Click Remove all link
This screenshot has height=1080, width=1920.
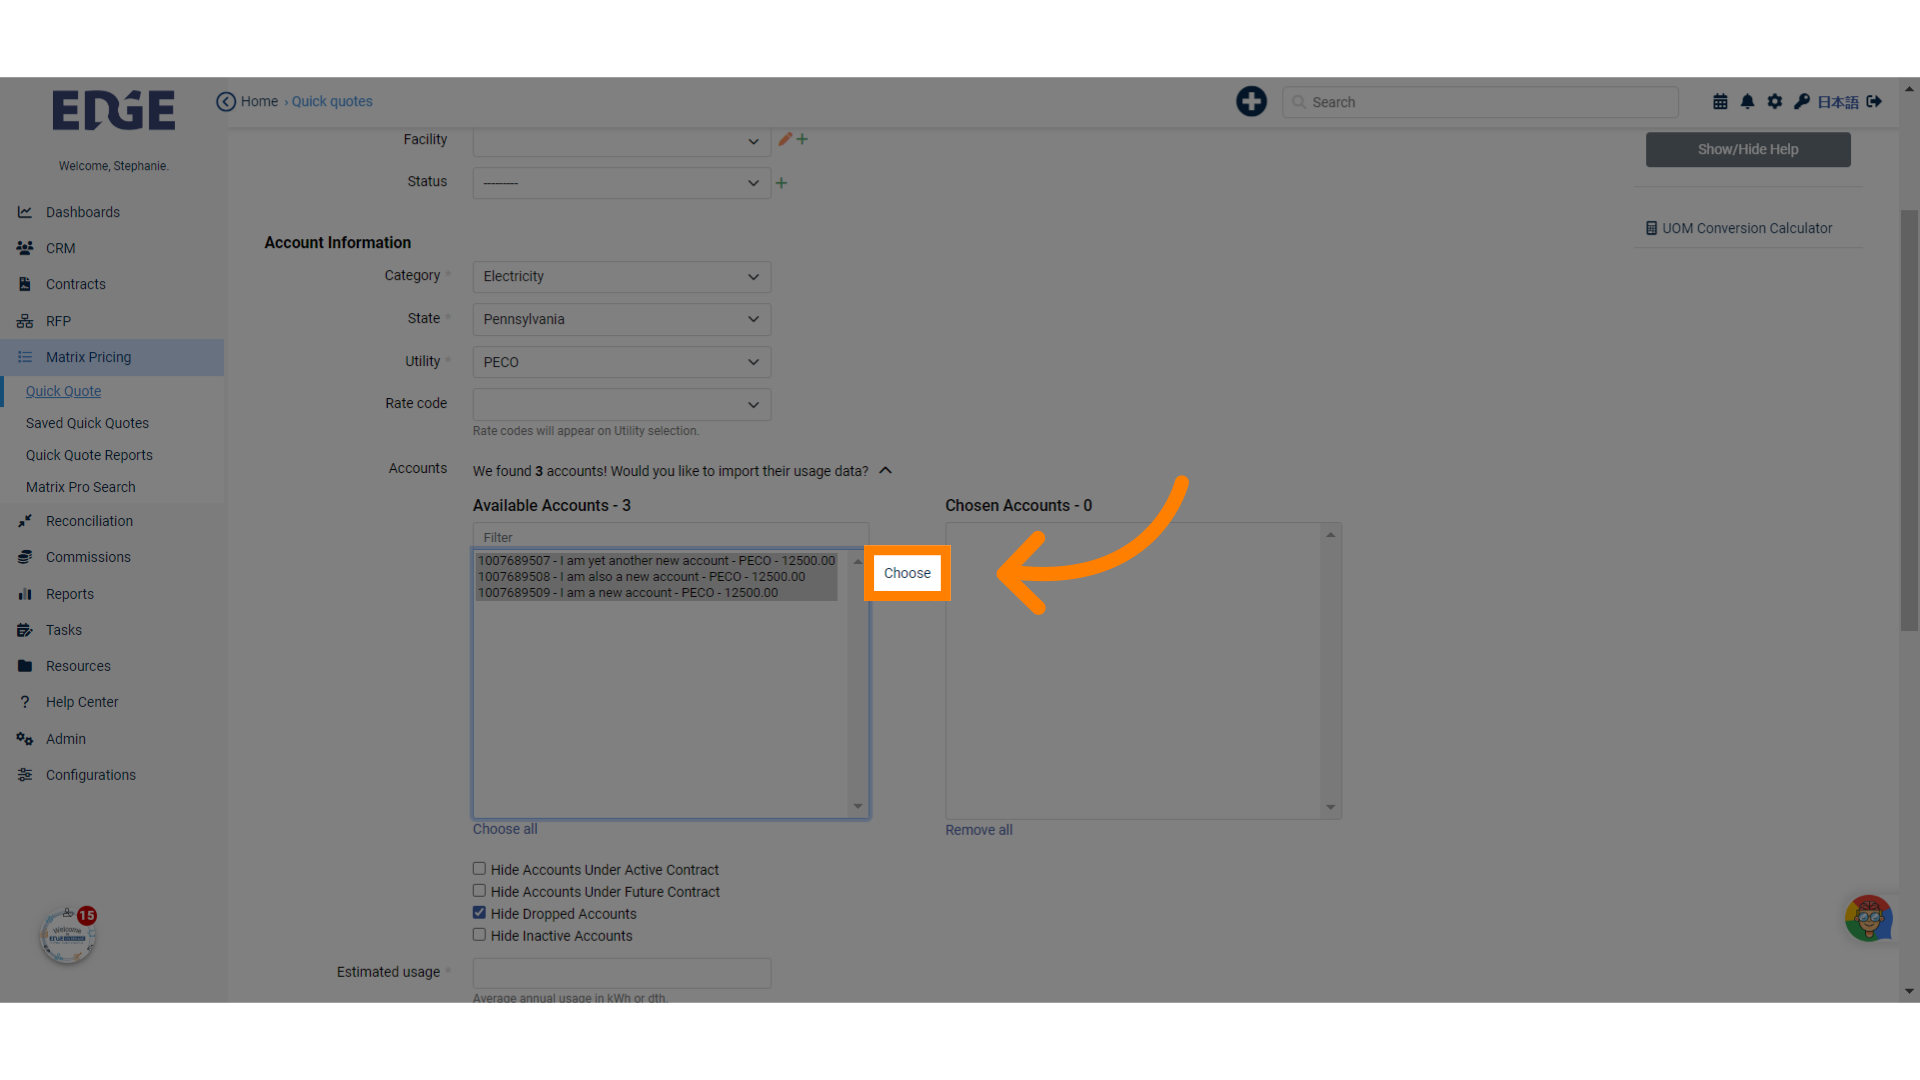(x=978, y=830)
